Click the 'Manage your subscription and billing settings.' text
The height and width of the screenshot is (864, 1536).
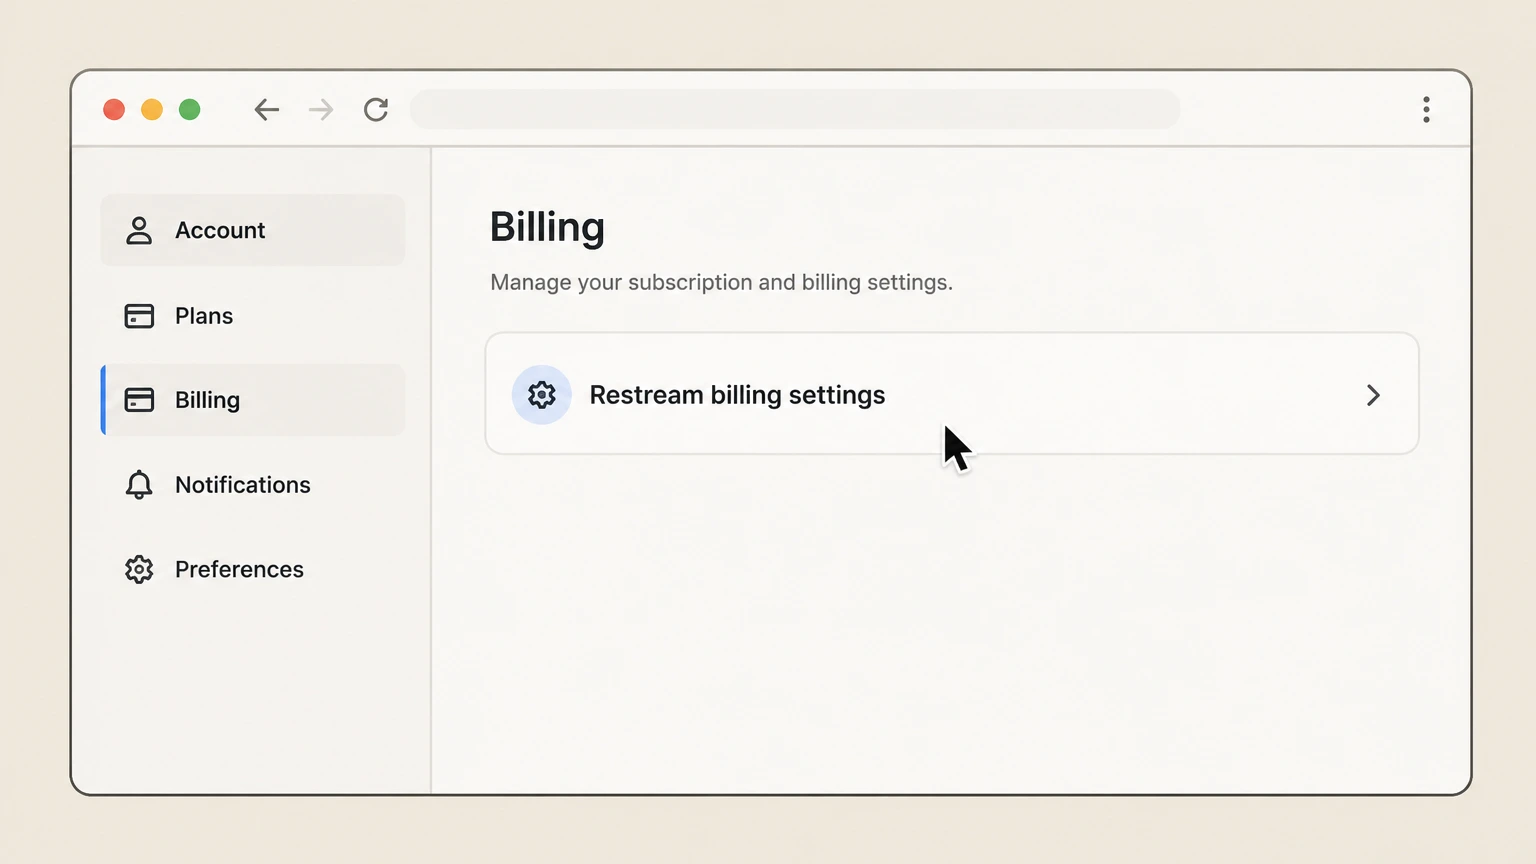tap(721, 283)
